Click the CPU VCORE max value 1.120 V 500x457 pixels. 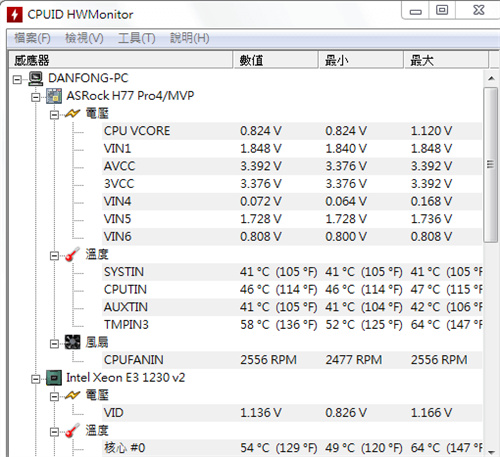pyautogui.click(x=431, y=131)
